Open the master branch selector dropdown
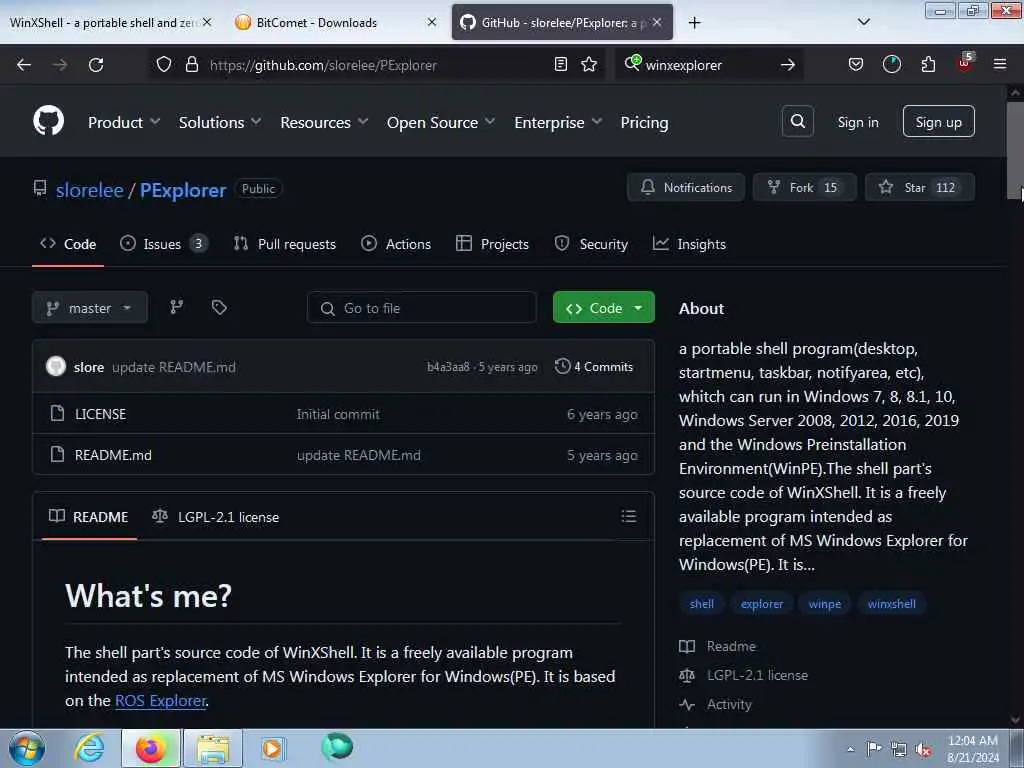 point(89,308)
